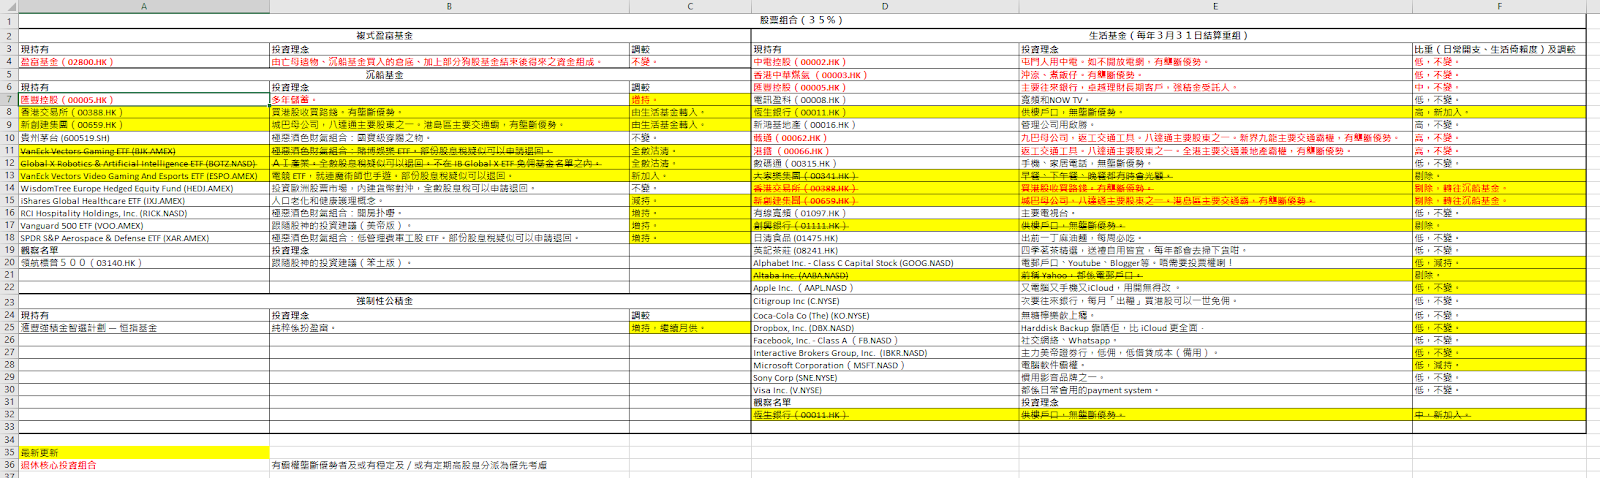This screenshot has width=1600, height=478.
Task: Select cell Microsoft Corporation (MSFT.NASD)
Action: [885, 365]
